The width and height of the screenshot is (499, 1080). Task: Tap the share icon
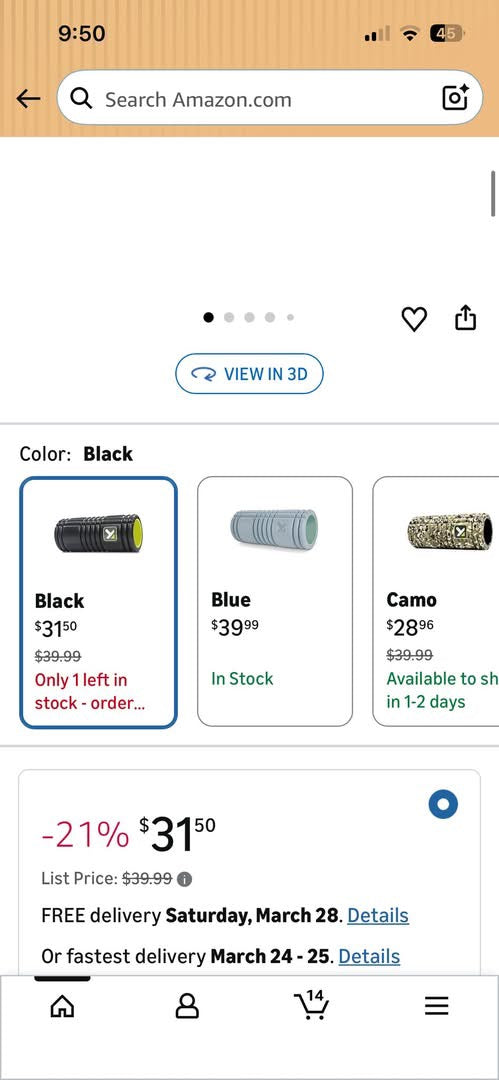point(466,318)
